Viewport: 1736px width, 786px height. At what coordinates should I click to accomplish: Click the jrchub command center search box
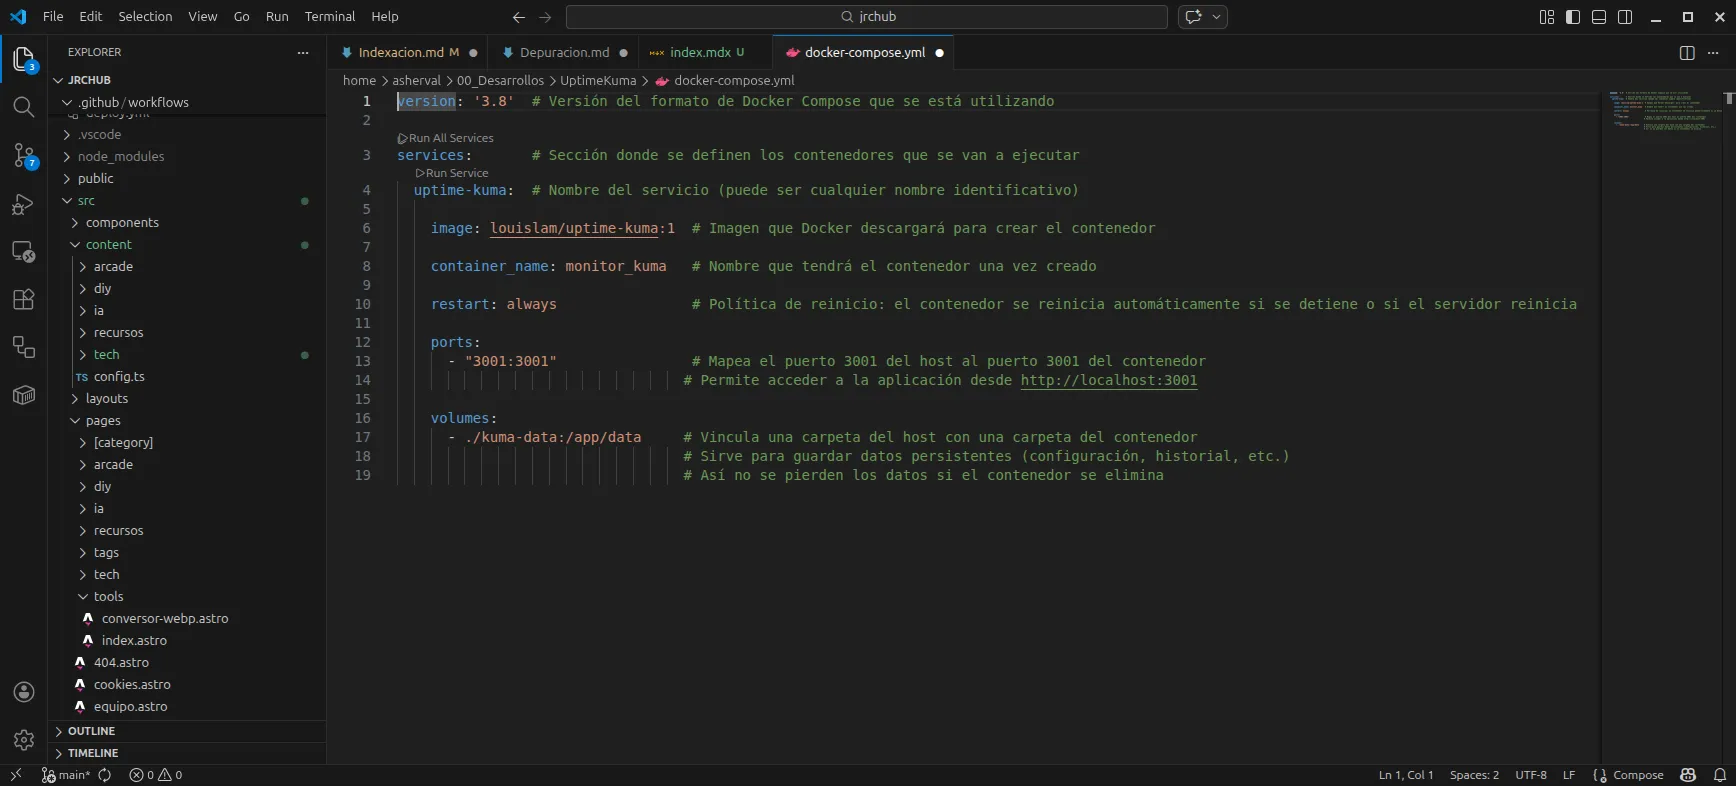point(867,17)
